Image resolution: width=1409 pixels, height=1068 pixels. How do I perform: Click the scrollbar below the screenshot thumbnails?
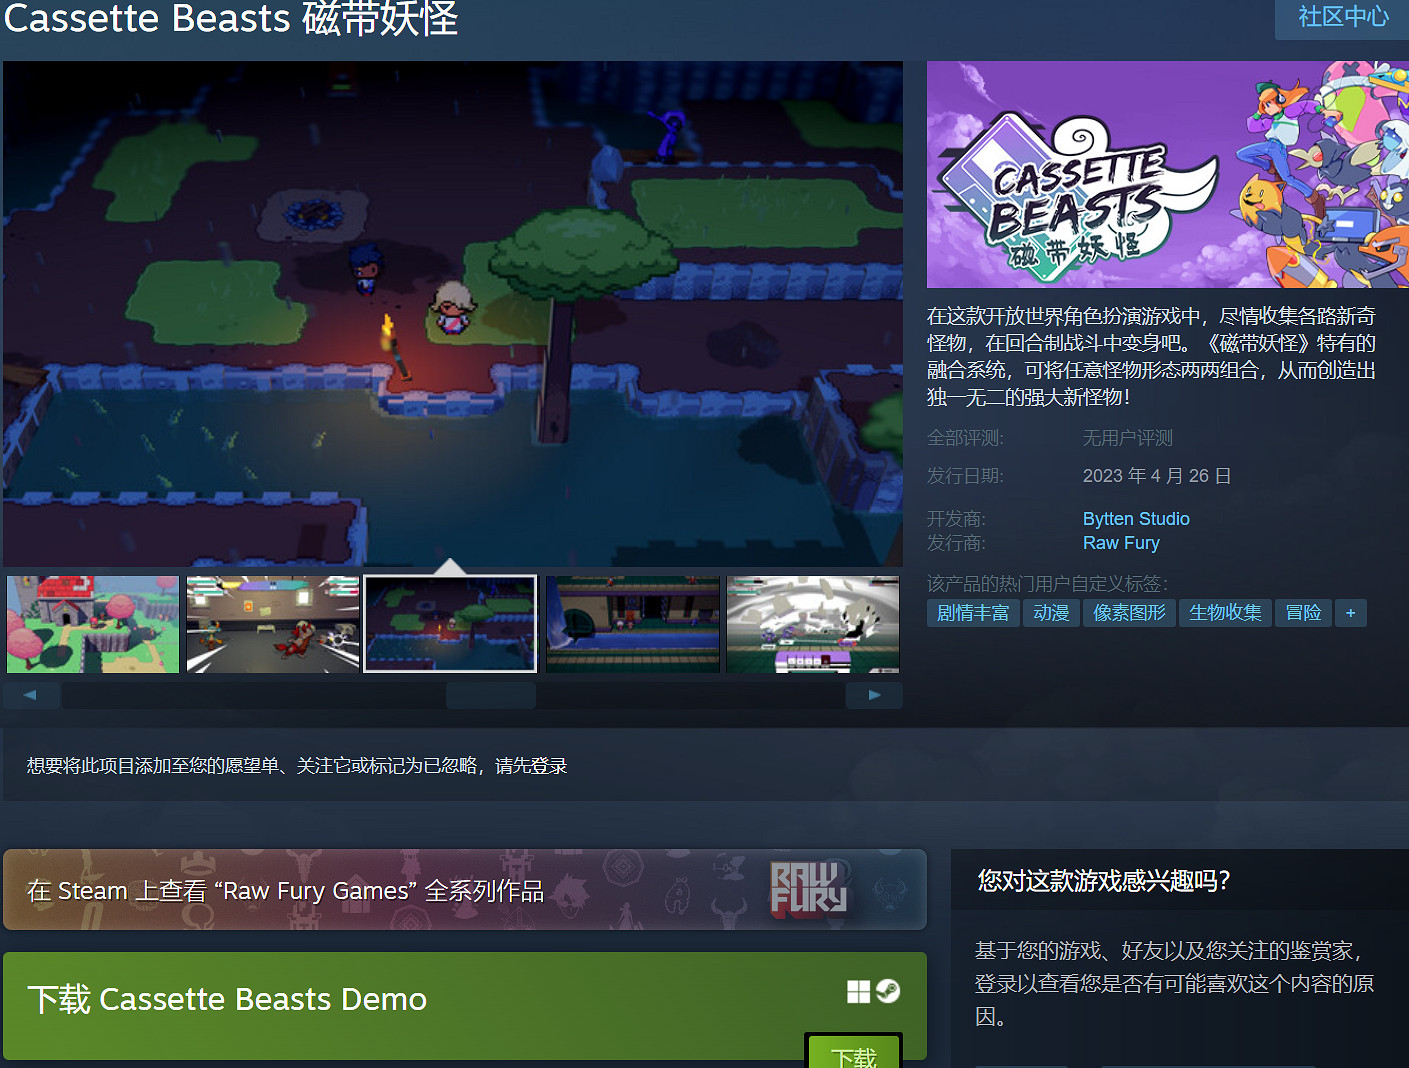click(x=490, y=694)
